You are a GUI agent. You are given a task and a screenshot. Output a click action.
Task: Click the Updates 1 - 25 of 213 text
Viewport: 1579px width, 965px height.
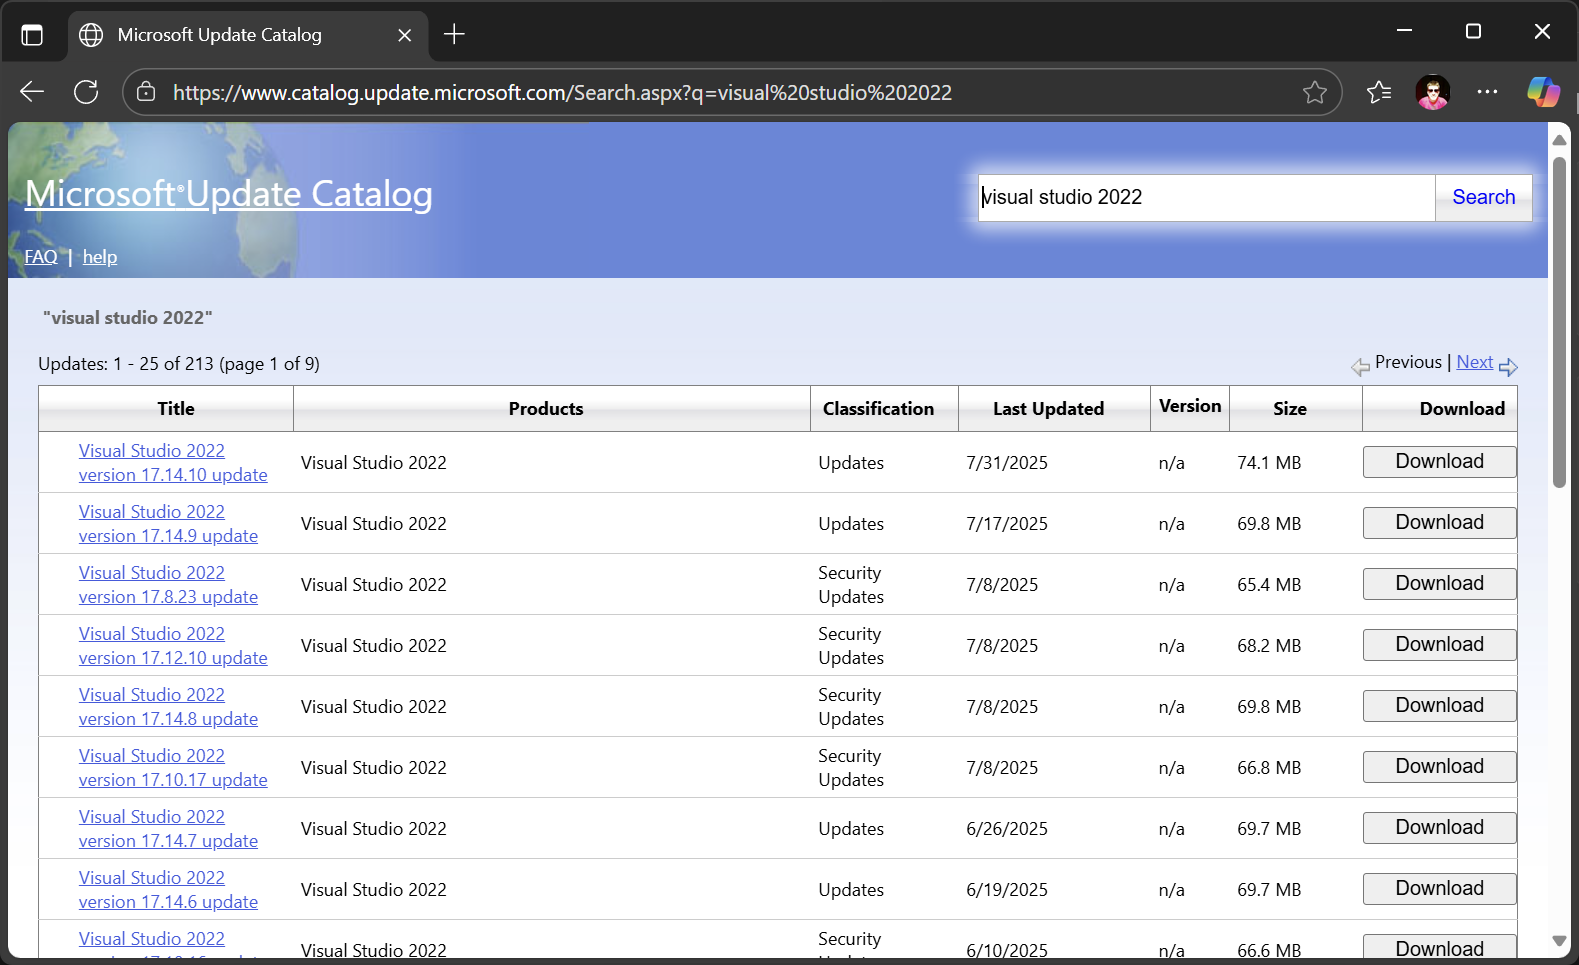pyautogui.click(x=179, y=364)
